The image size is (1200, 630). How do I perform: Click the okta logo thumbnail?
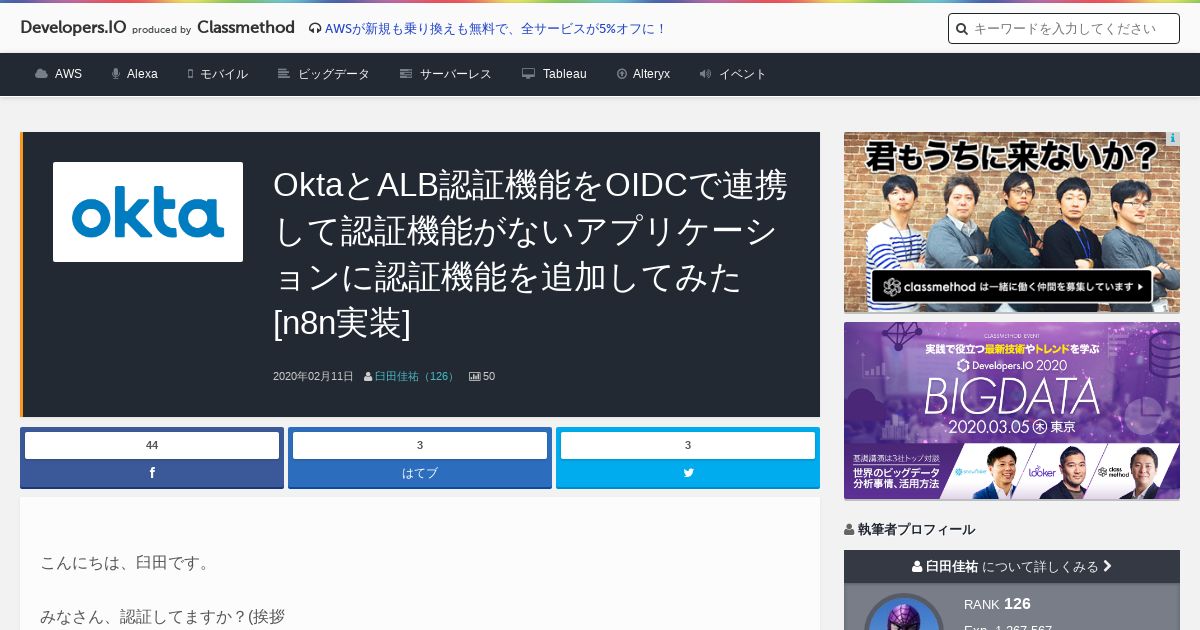coord(148,212)
